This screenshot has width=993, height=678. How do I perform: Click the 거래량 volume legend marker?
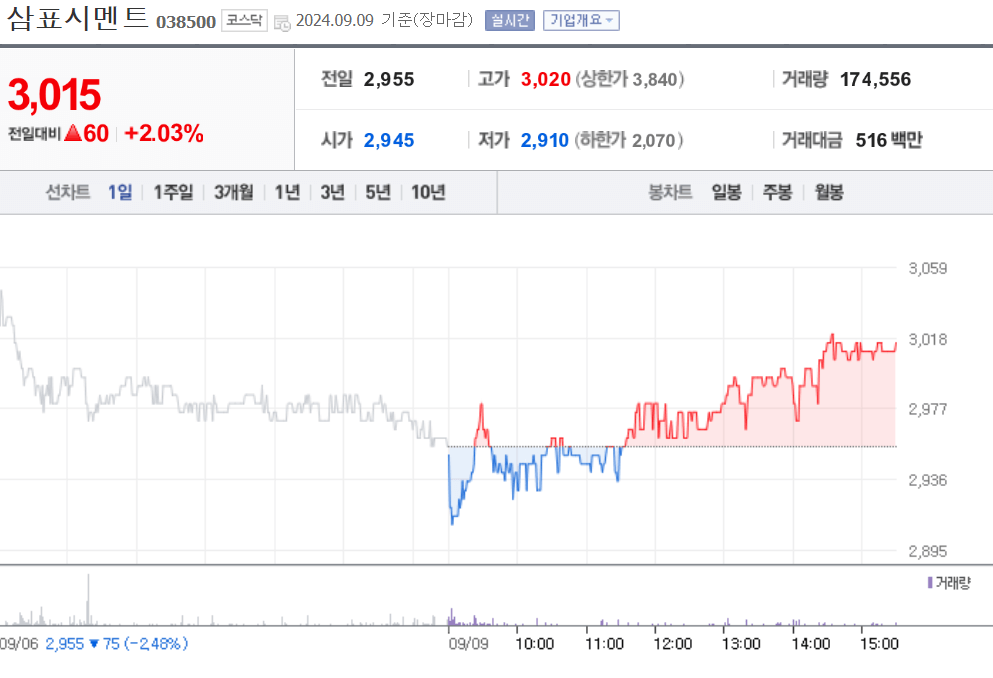[930, 582]
